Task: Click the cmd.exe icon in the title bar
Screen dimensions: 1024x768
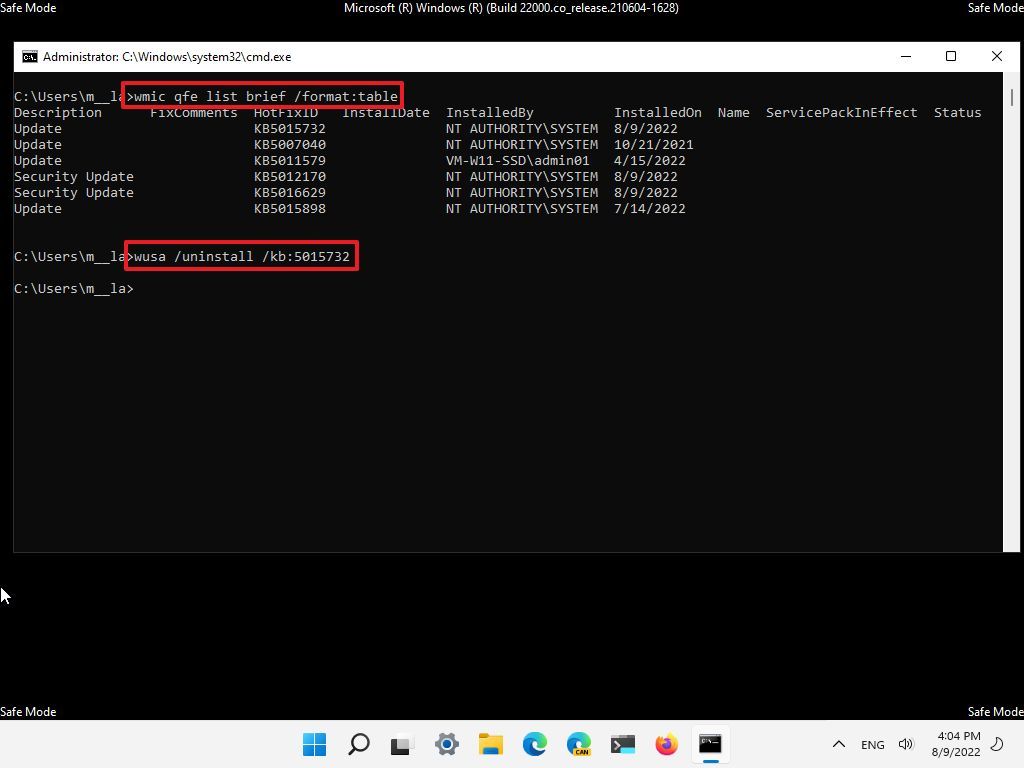Action: pos(28,57)
